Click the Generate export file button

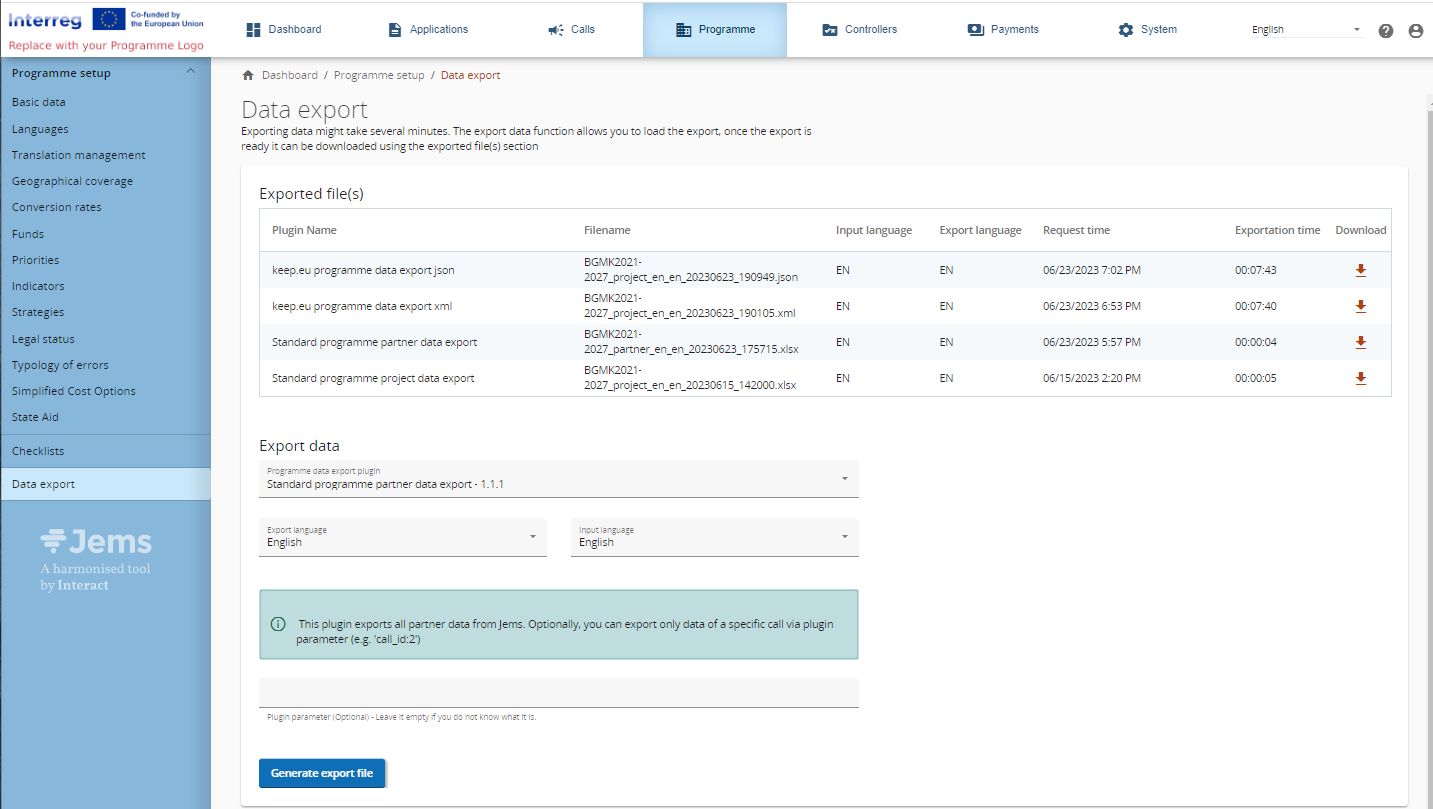[x=322, y=773]
